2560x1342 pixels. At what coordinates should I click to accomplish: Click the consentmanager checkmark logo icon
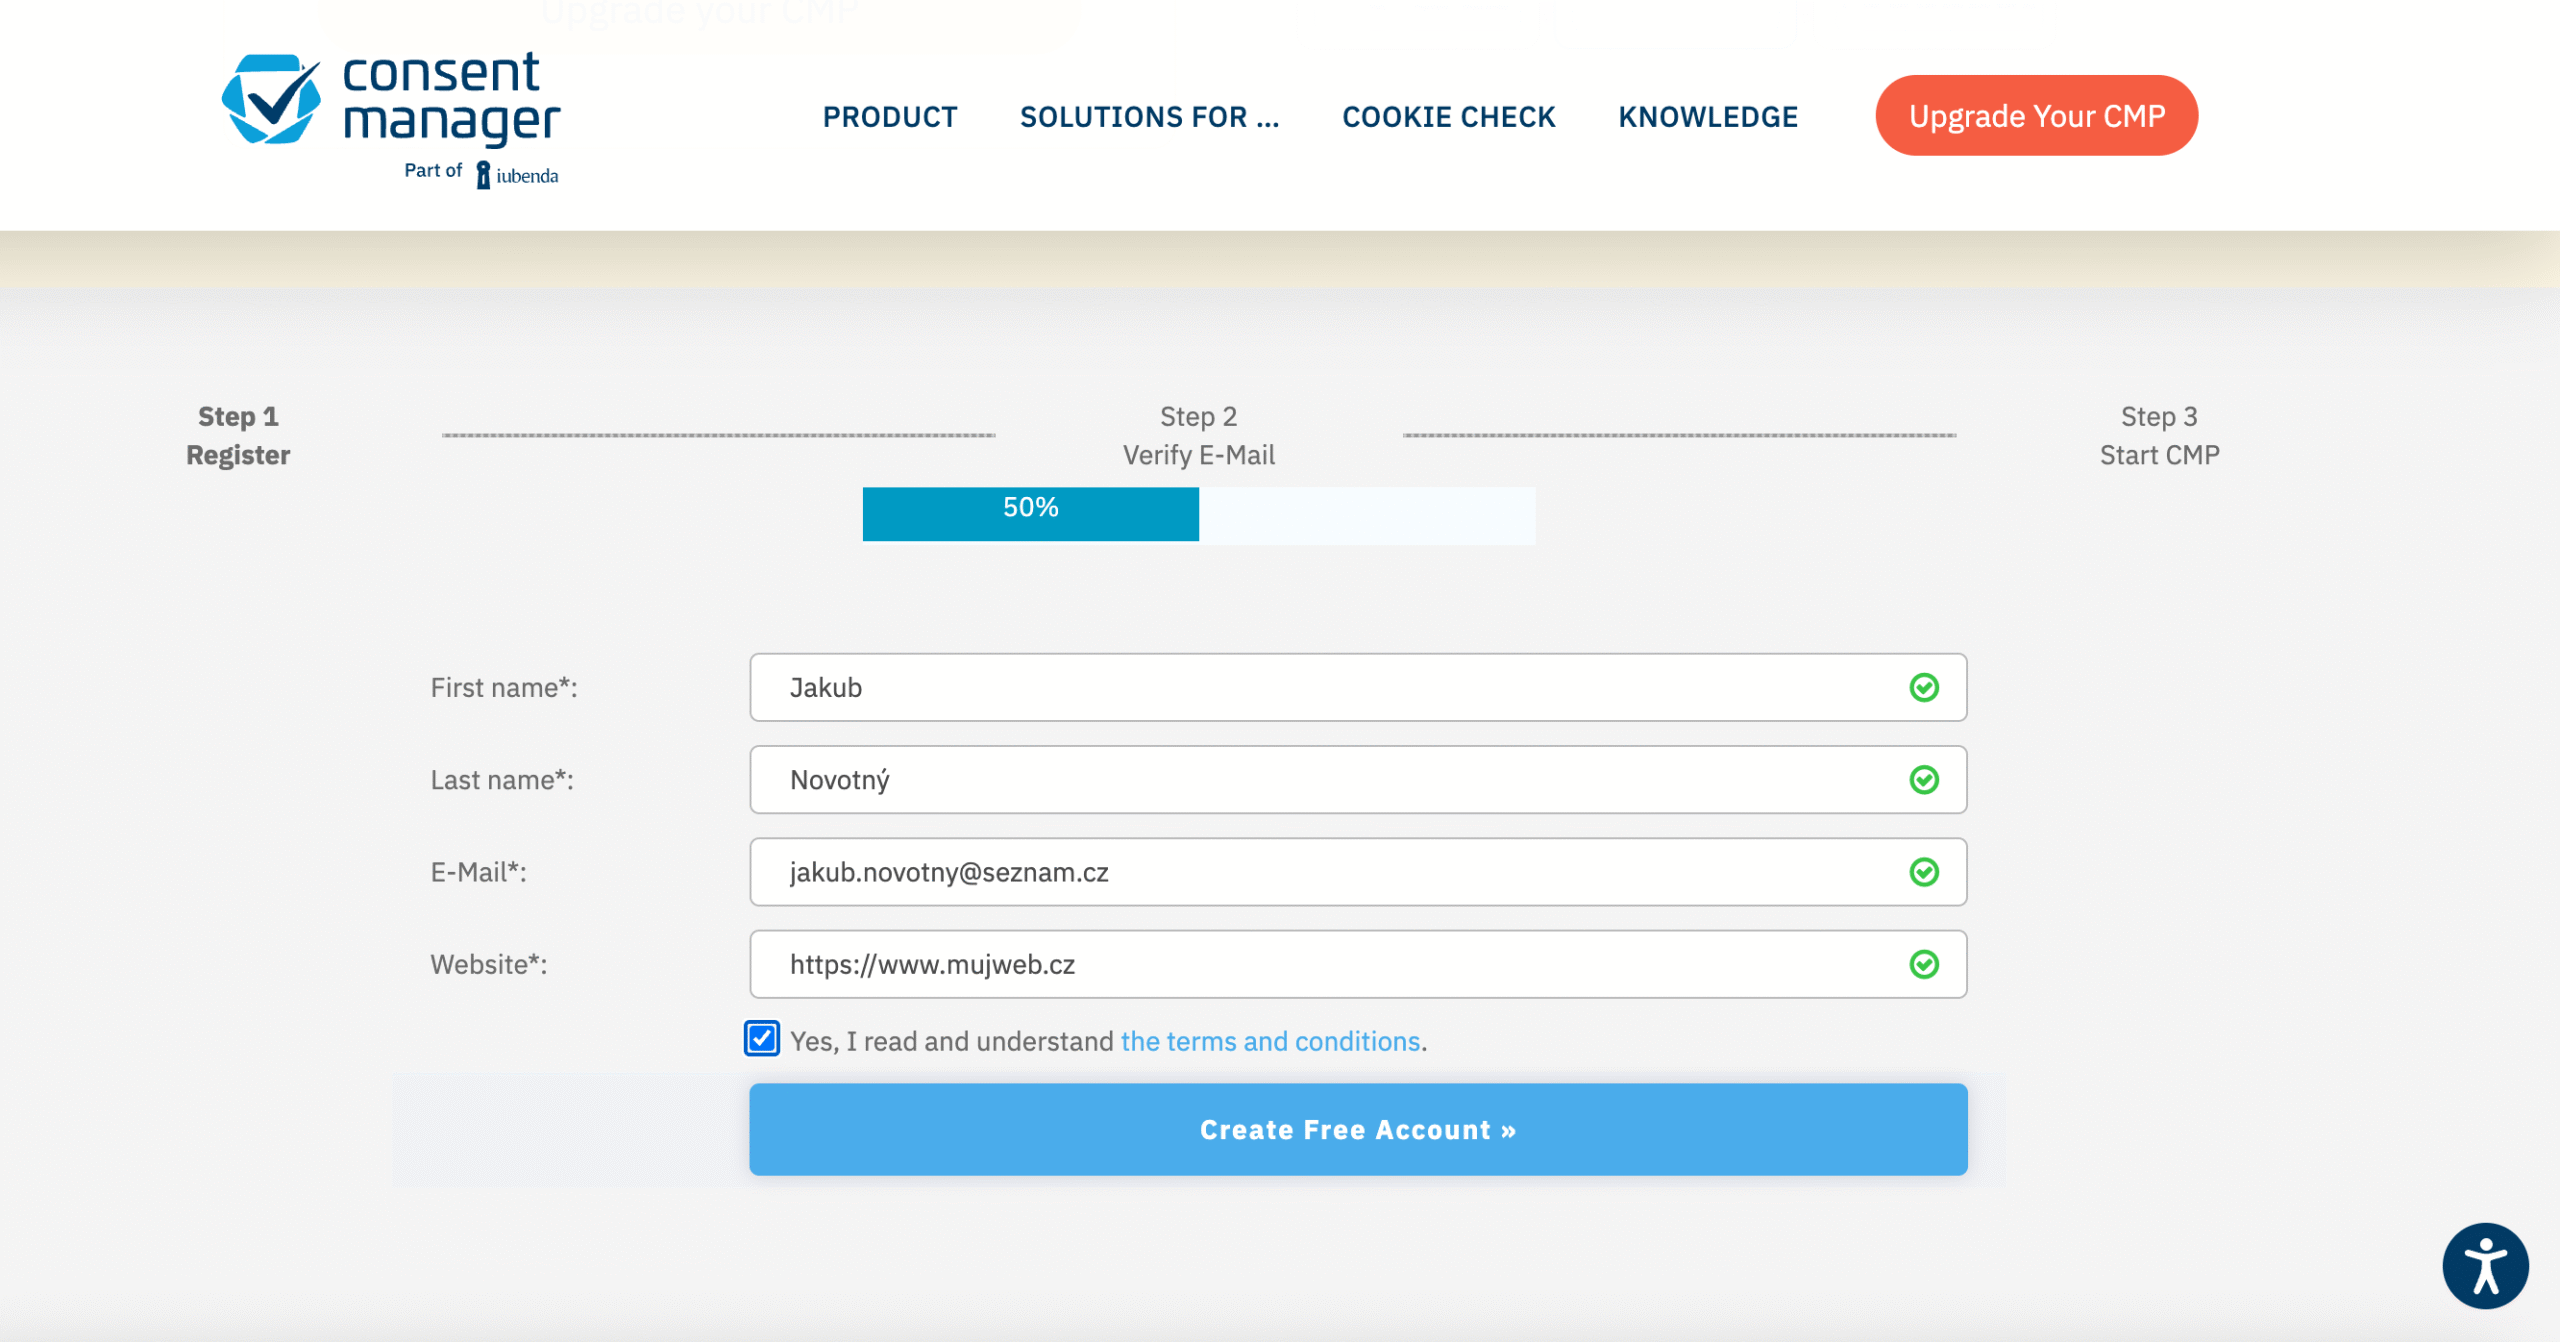coord(271,100)
